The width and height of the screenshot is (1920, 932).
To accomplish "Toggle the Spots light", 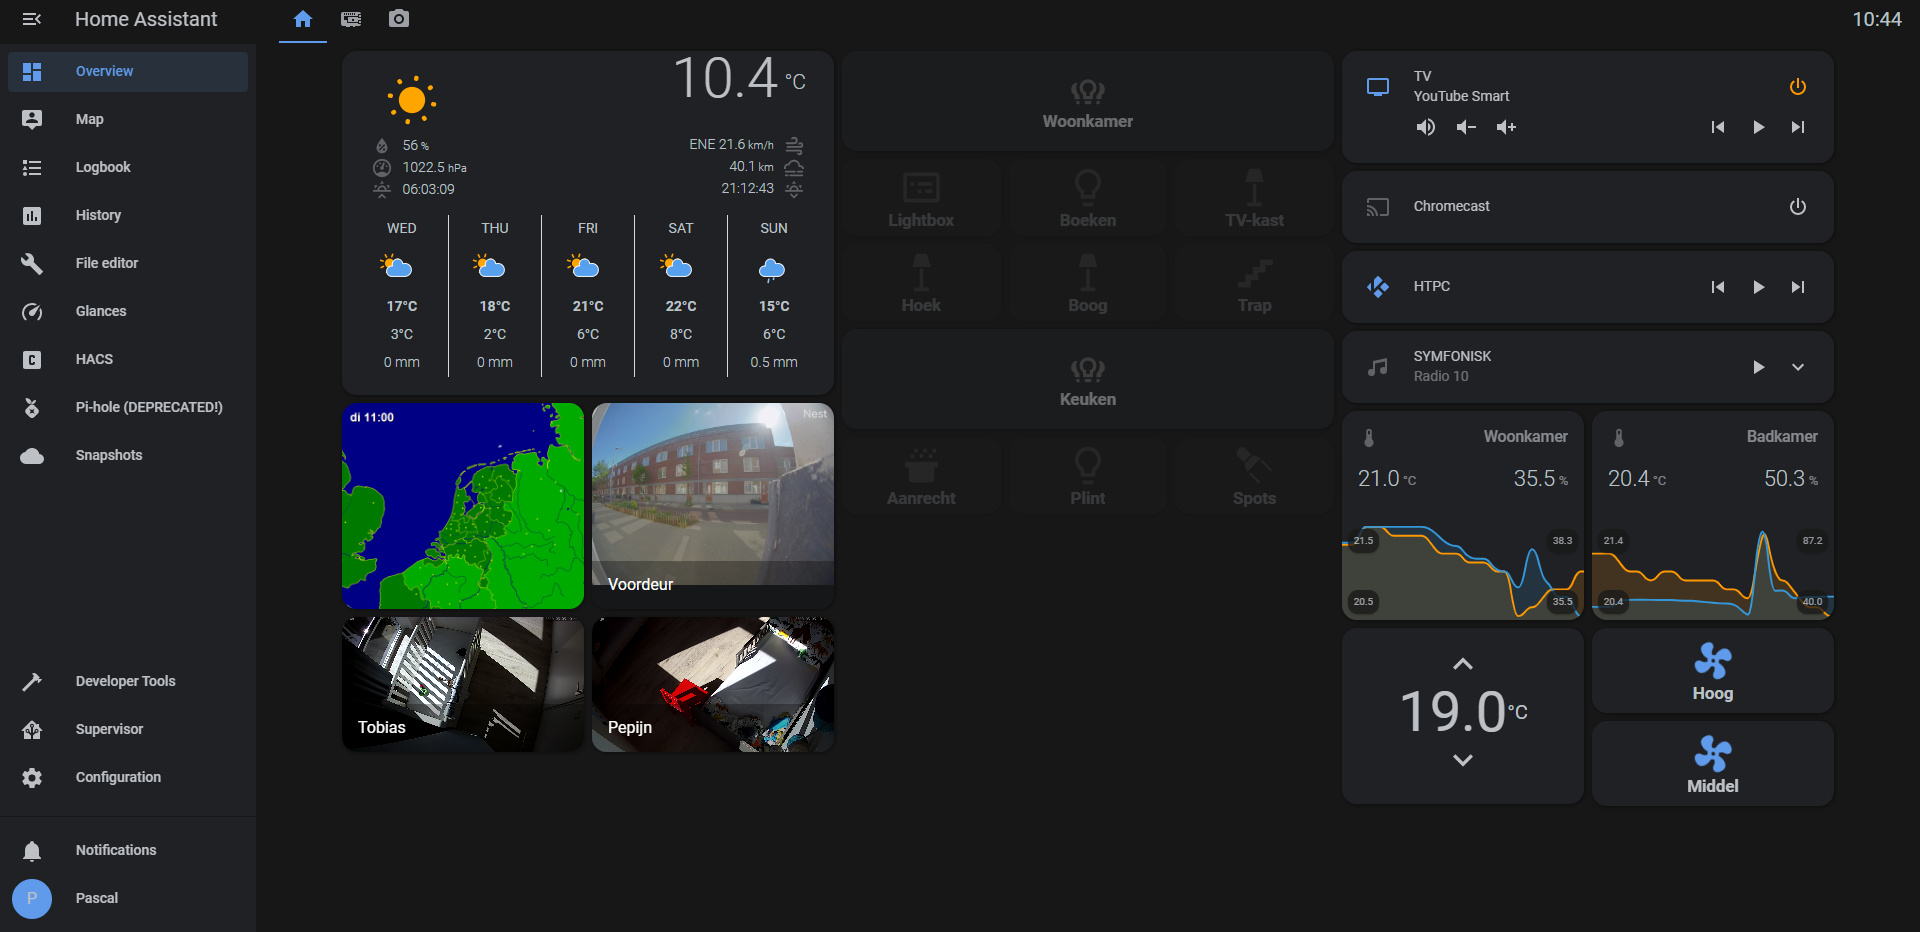I will tap(1254, 477).
